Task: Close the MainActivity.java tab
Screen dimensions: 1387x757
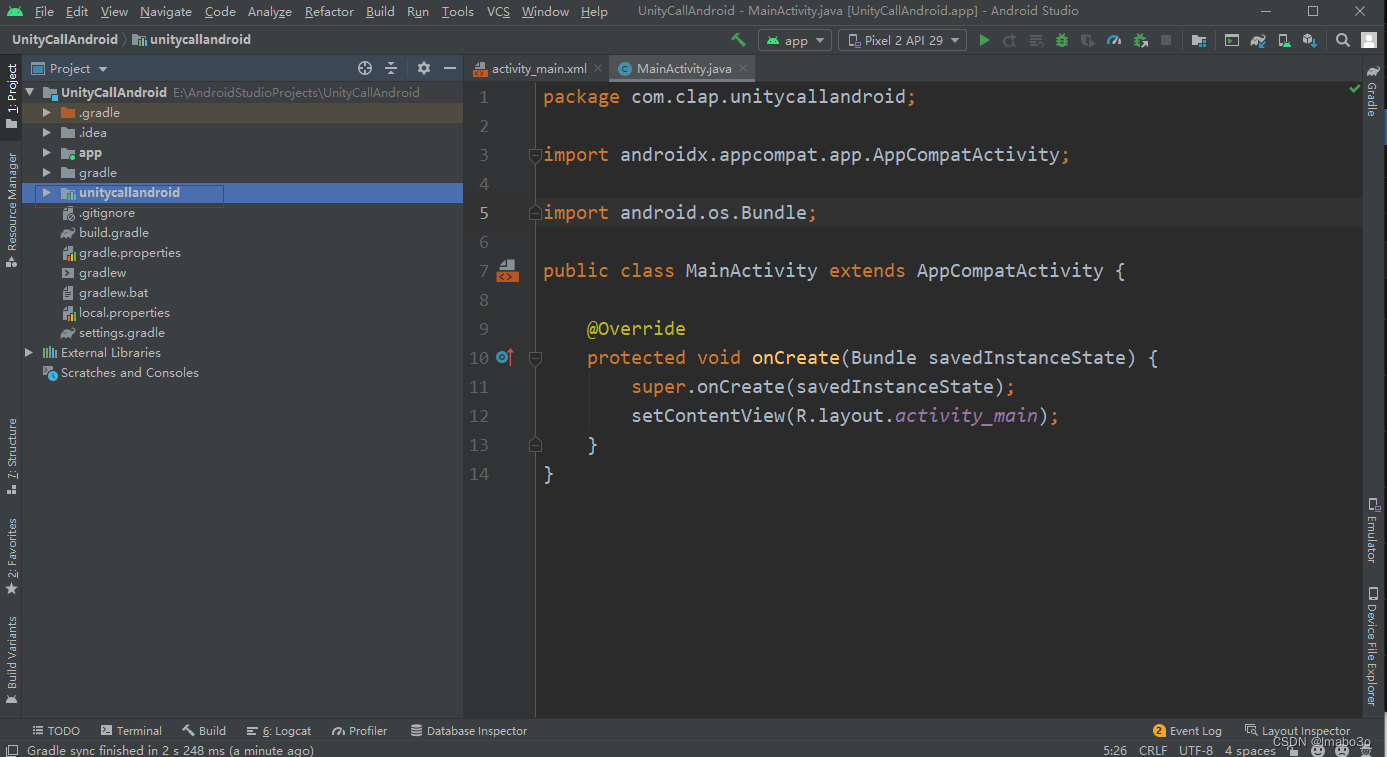Action: coord(744,69)
